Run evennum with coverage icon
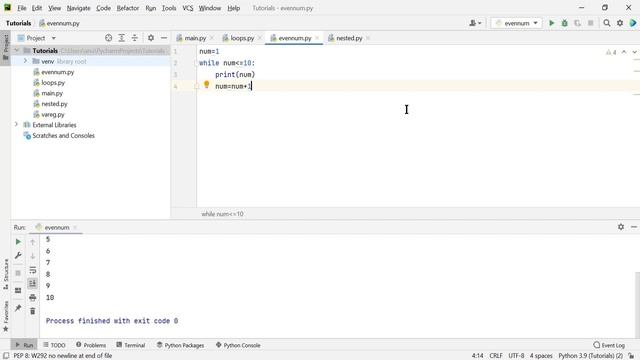Image resolution: width=640 pixels, height=360 pixels. 577,23
